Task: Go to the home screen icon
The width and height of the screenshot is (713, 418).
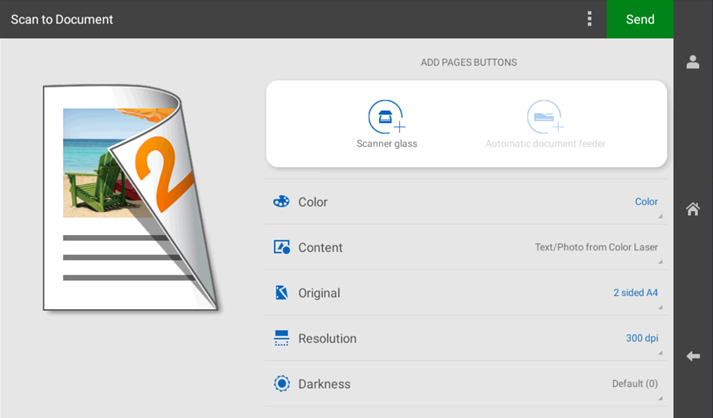Action: tap(692, 209)
